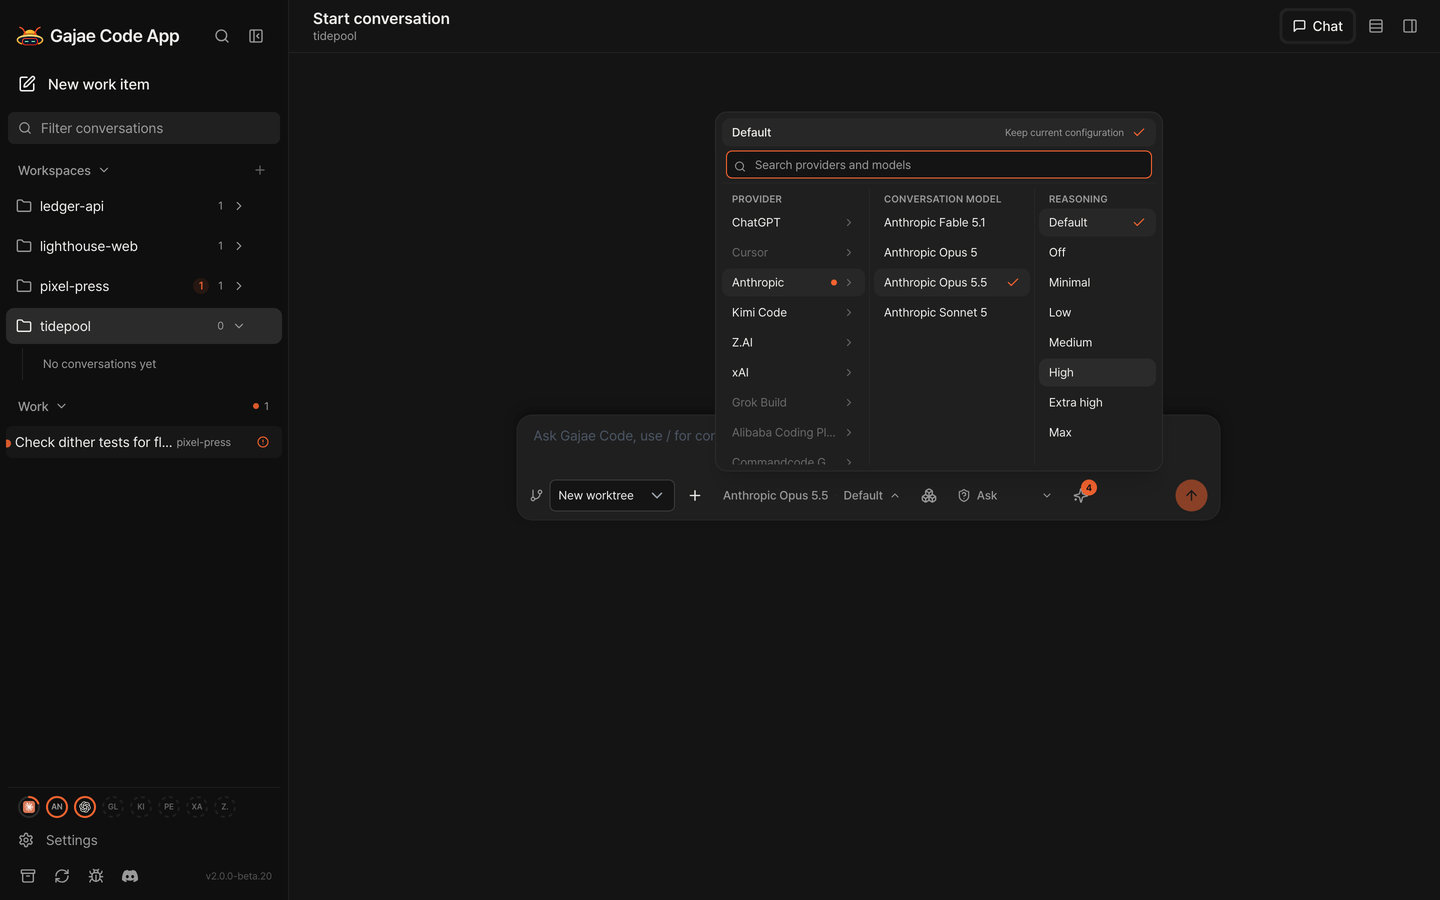1440x900 pixels.
Task: Add a workspace with the plus icon
Action: 260,170
